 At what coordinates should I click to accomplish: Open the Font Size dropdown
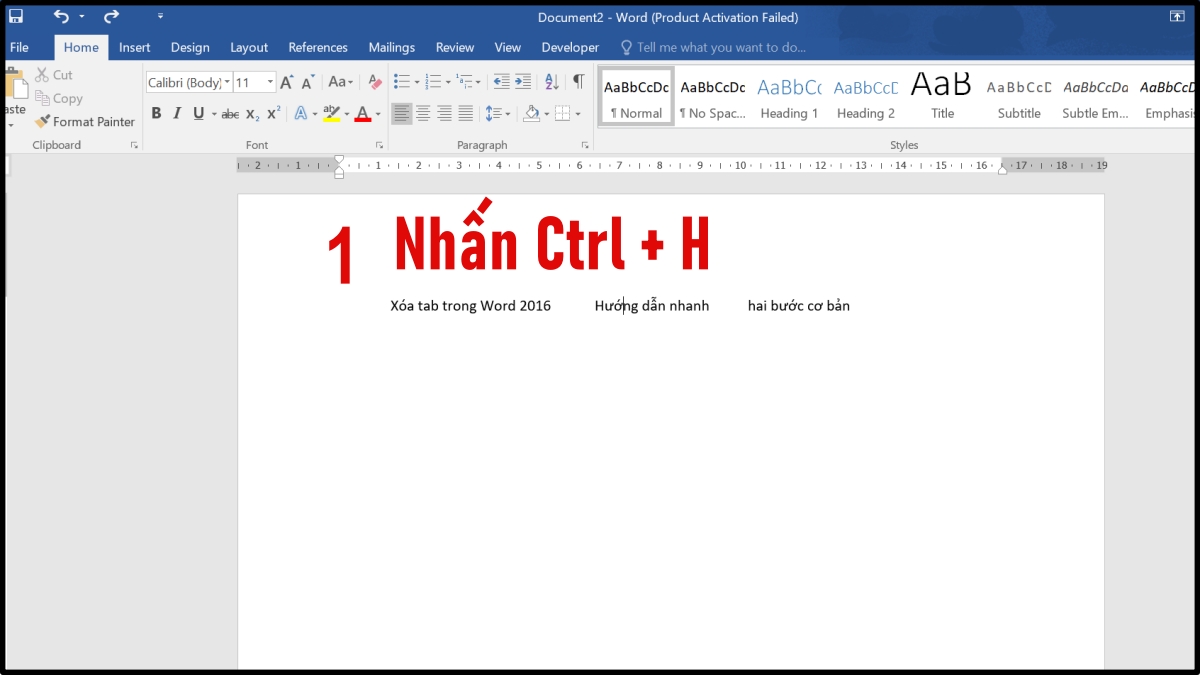[x=268, y=82]
